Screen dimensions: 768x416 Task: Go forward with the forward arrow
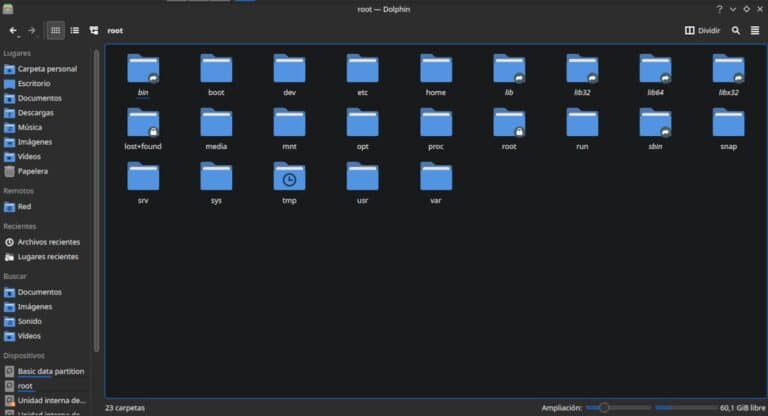point(32,30)
